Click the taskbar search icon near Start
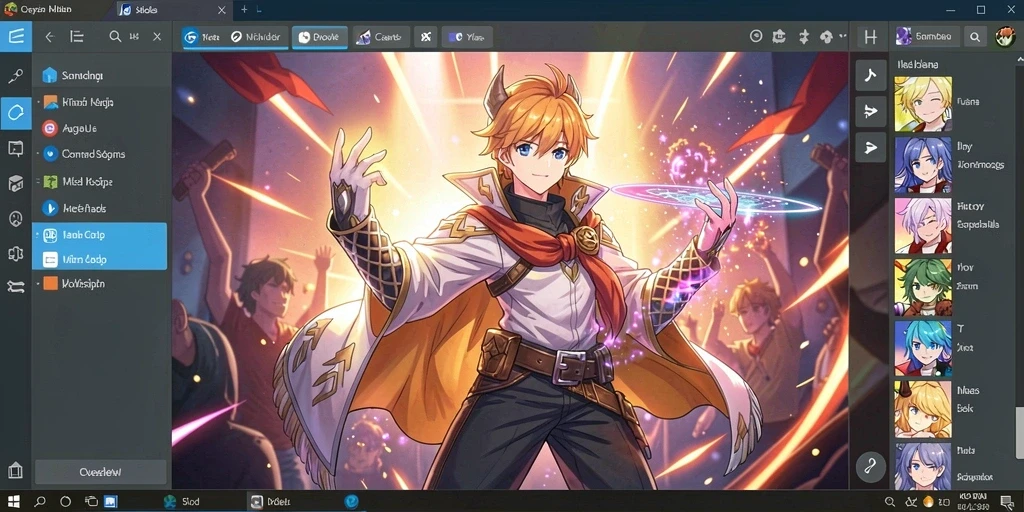Image resolution: width=1024 pixels, height=512 pixels. [x=40, y=502]
